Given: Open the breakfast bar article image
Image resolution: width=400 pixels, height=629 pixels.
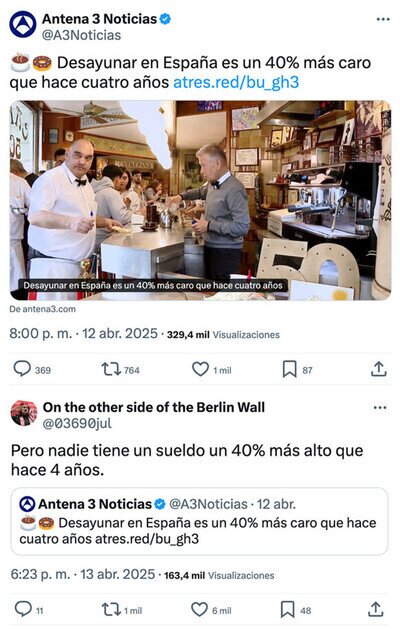Looking at the screenshot, I should click(200, 200).
